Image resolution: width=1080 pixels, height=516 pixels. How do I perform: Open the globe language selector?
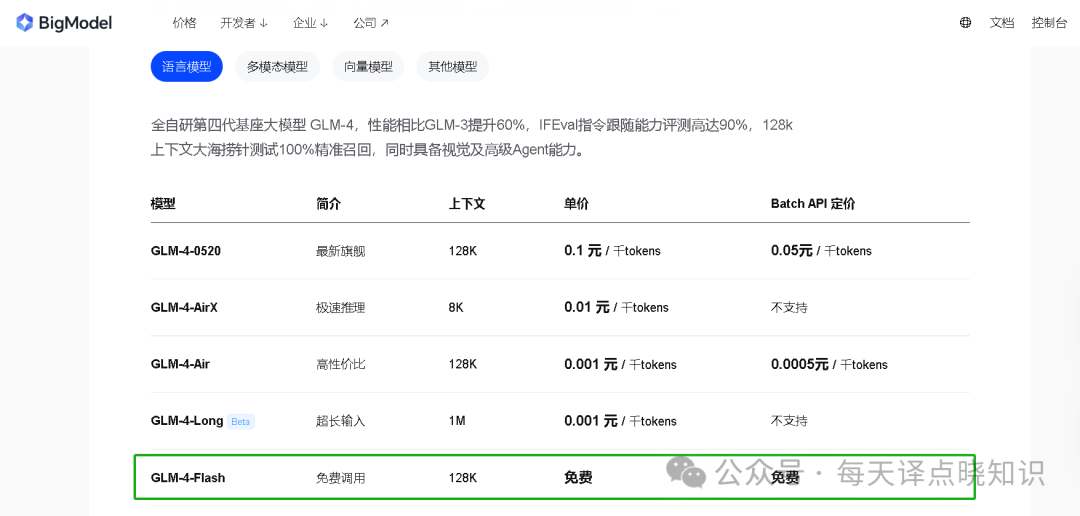click(x=965, y=23)
